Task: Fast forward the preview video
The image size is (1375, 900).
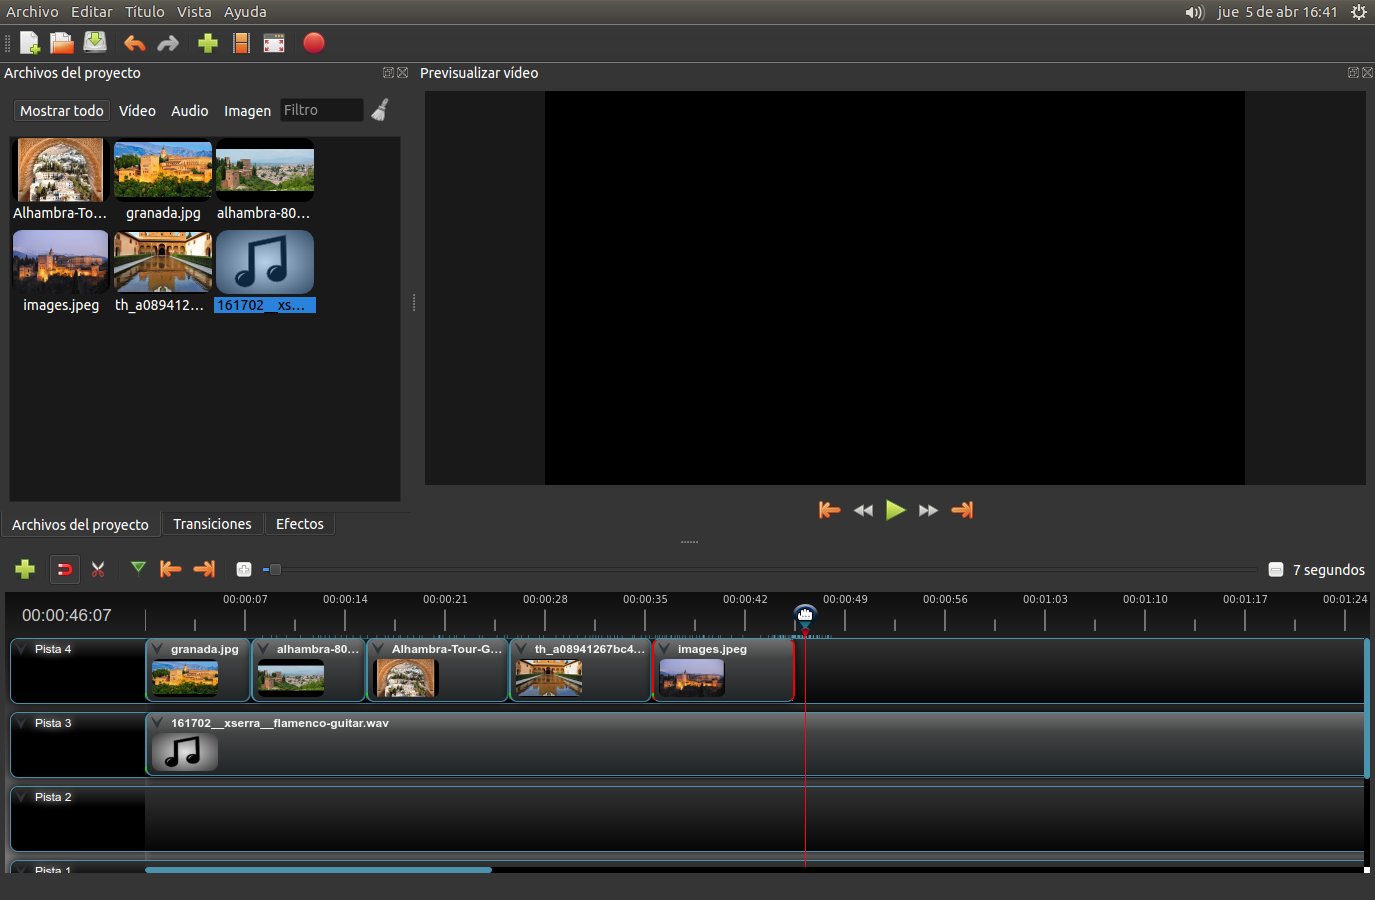Action: [x=929, y=510]
